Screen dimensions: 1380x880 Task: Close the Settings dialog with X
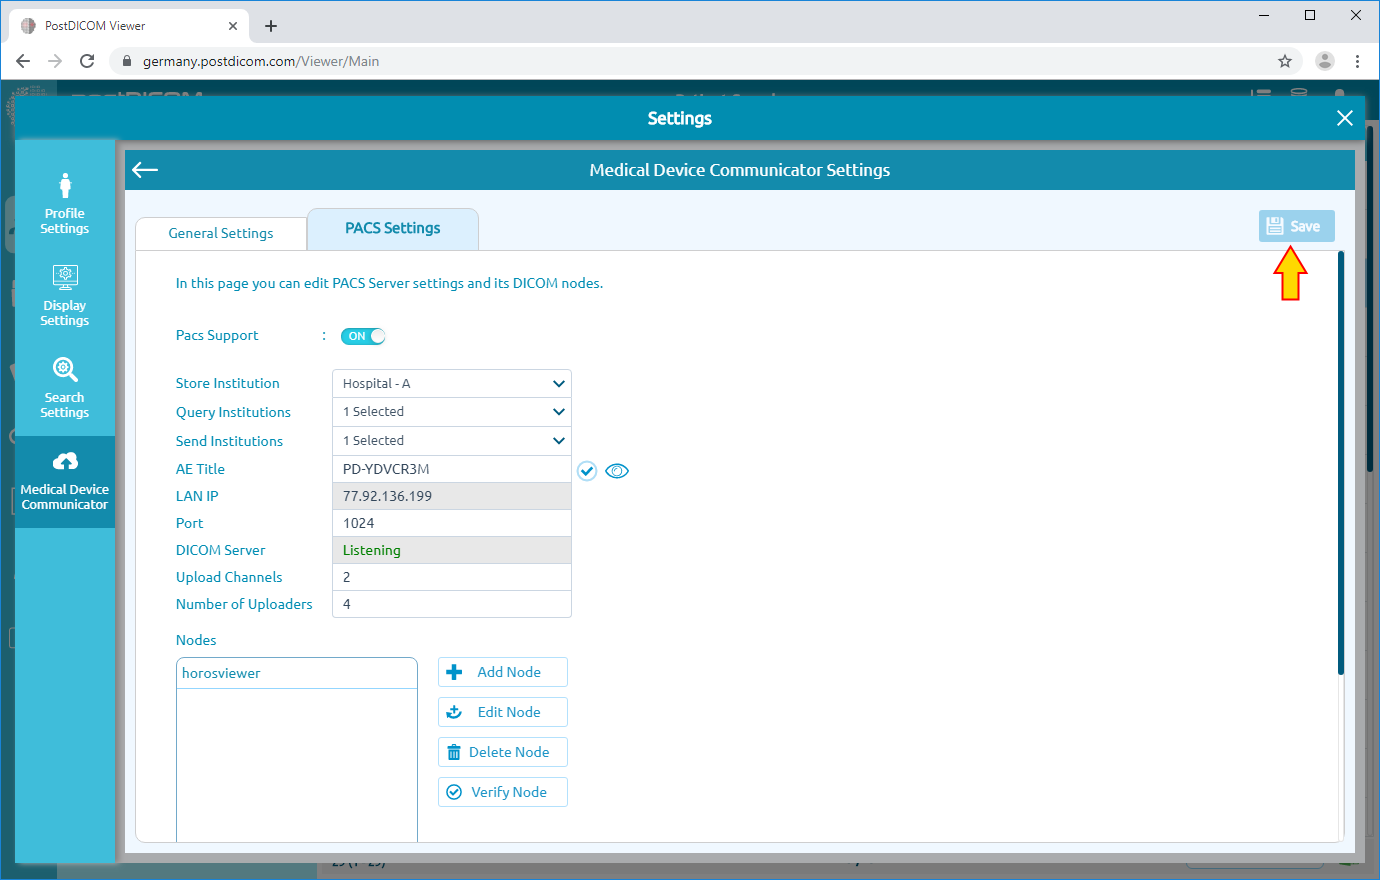click(x=1345, y=118)
